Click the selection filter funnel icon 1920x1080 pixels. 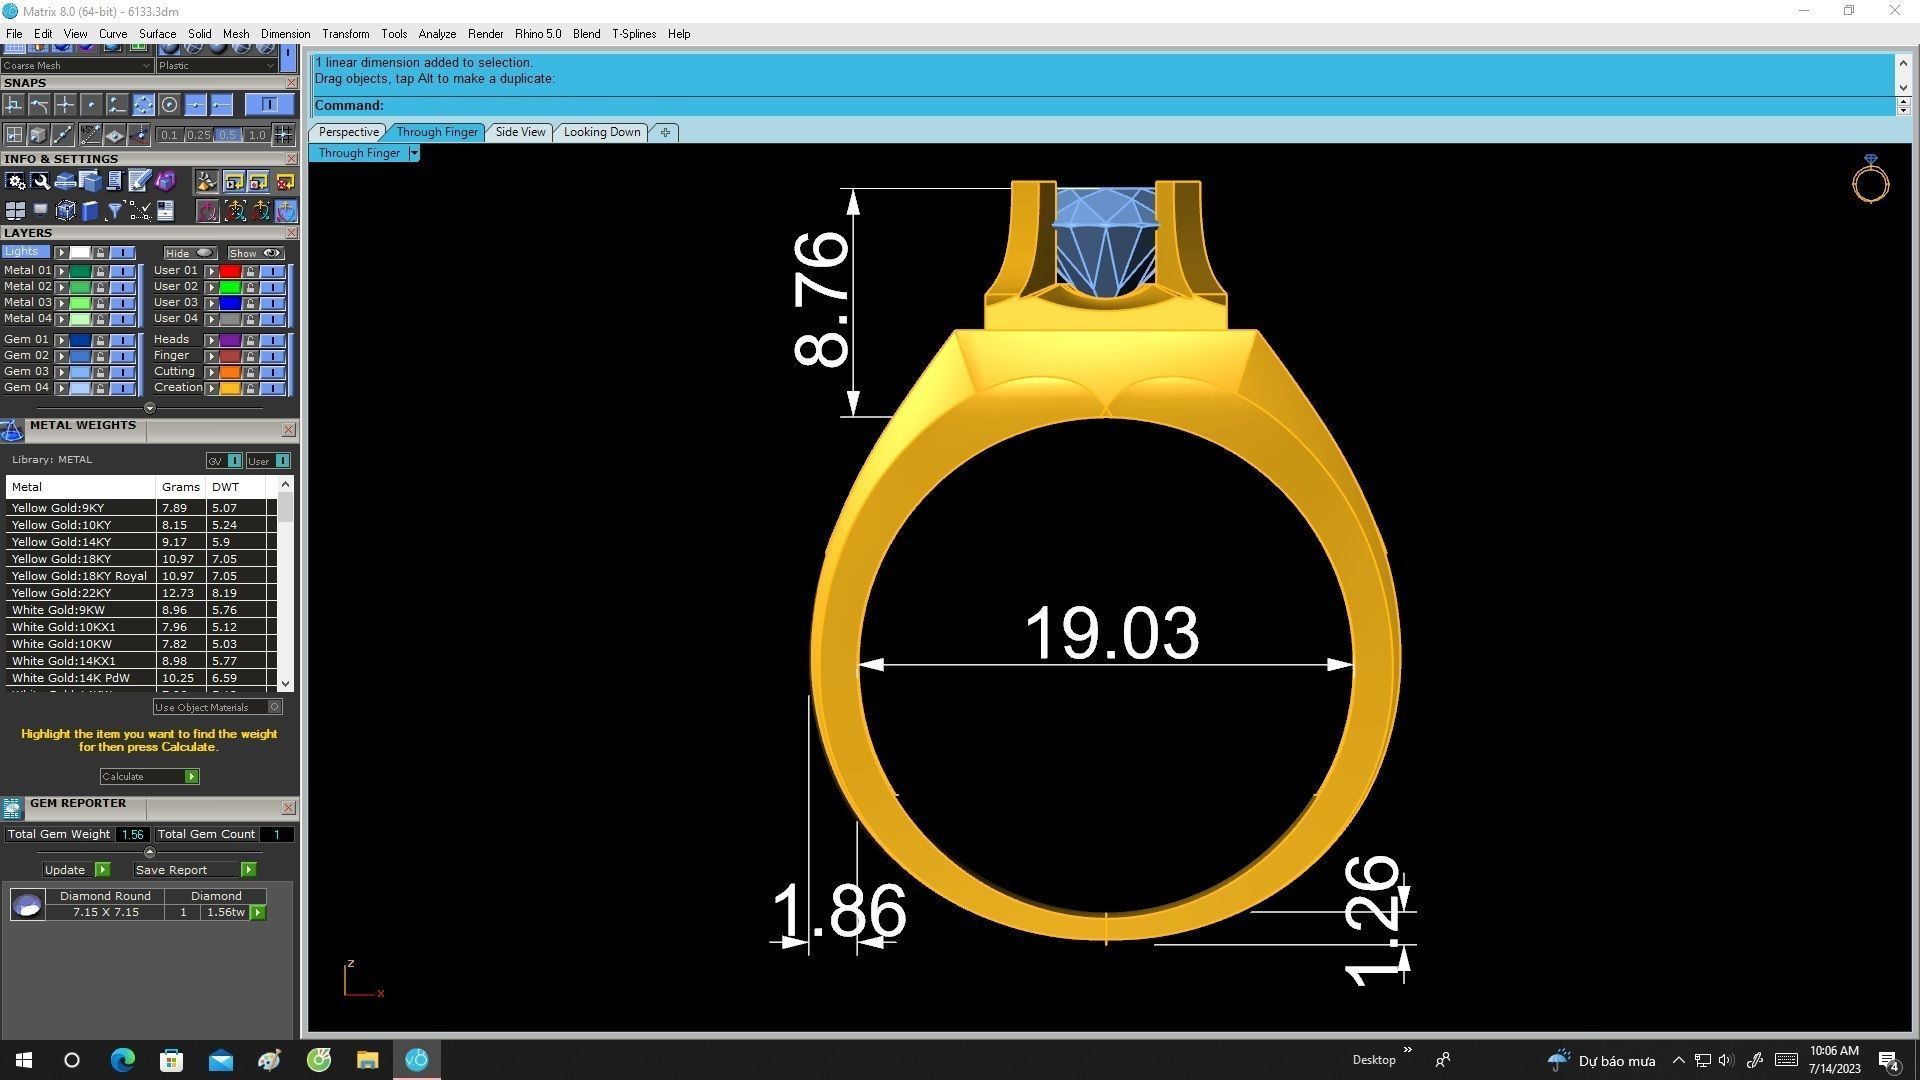115,211
